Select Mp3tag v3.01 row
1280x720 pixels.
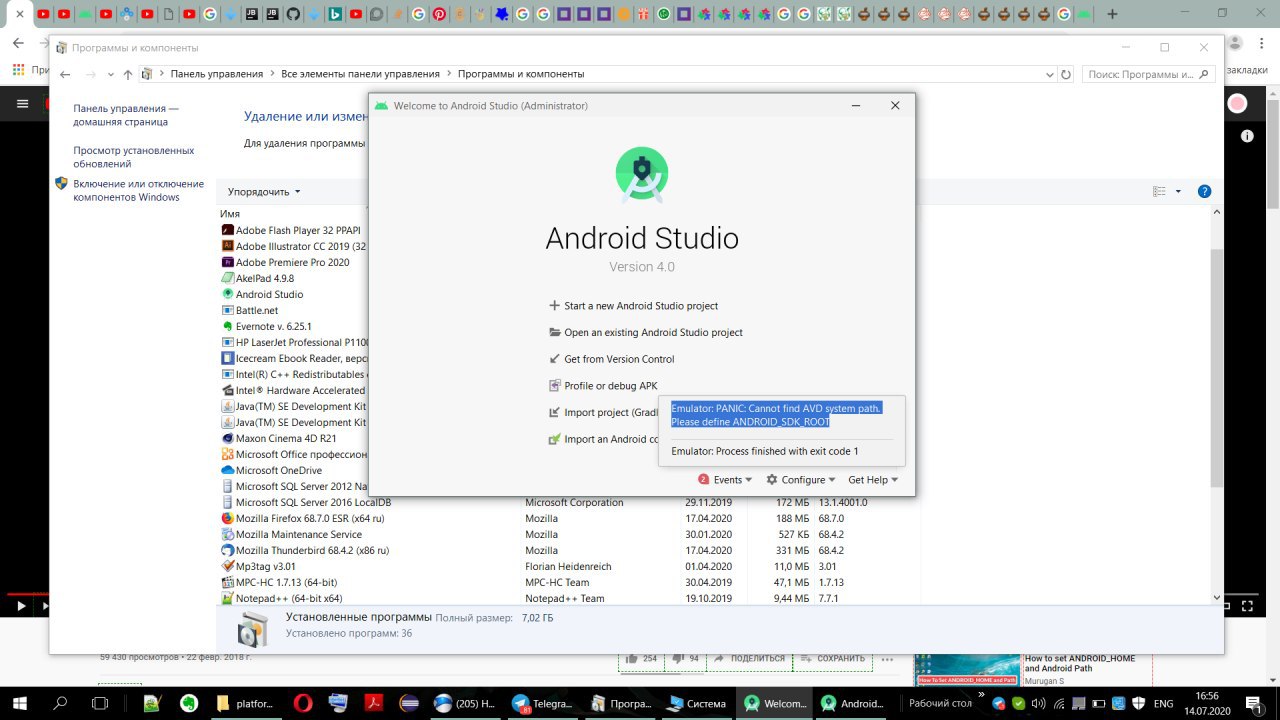point(567,566)
